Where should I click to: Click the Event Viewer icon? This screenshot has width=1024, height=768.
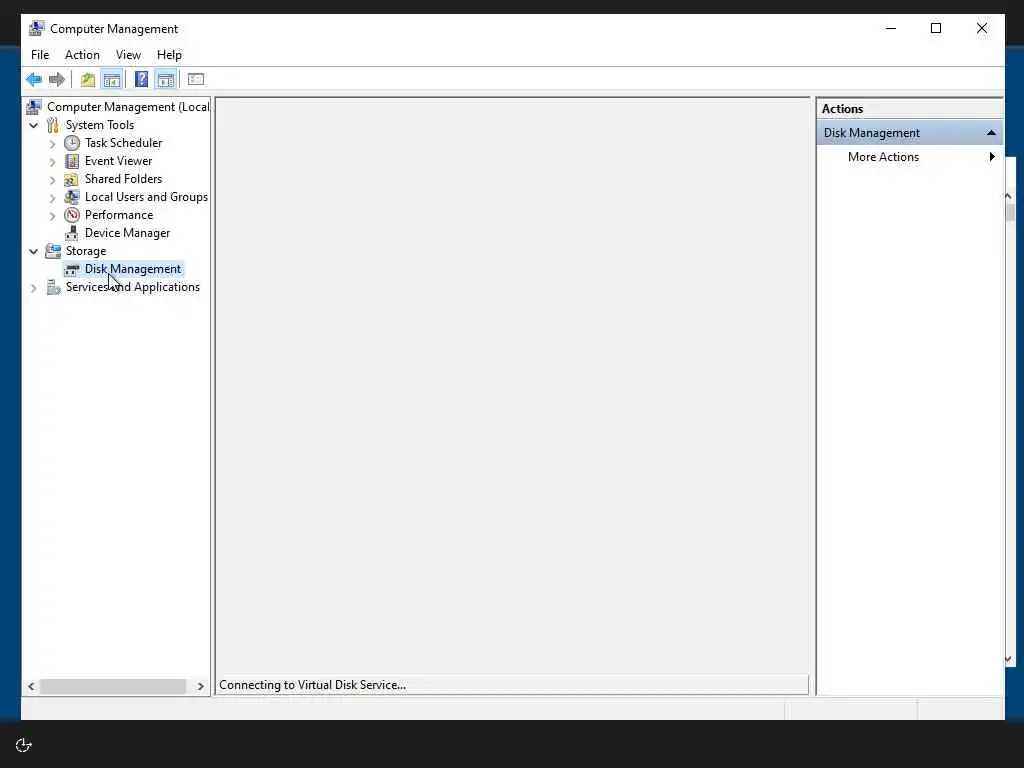(72, 161)
